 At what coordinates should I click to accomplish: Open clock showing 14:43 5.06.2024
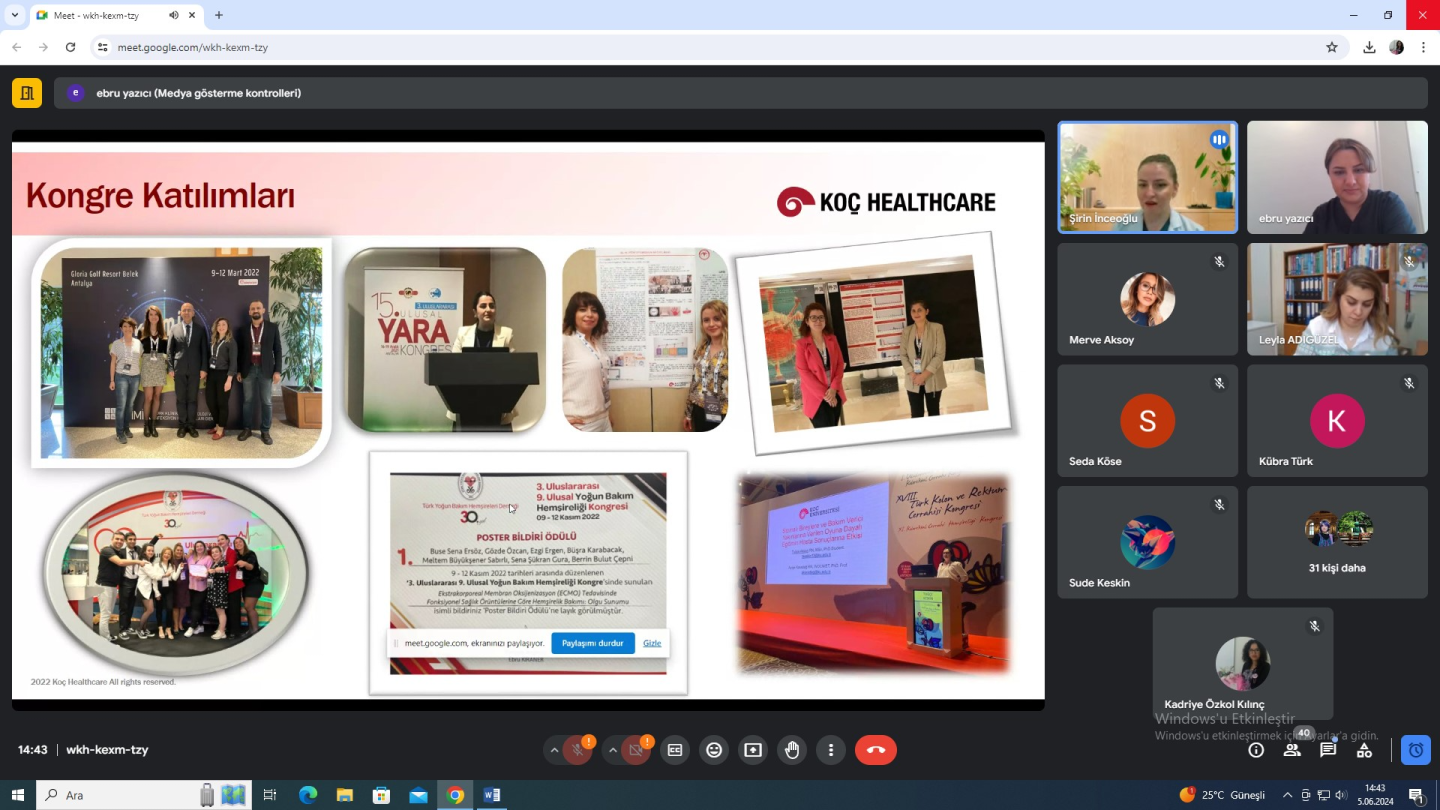coord(1375,795)
